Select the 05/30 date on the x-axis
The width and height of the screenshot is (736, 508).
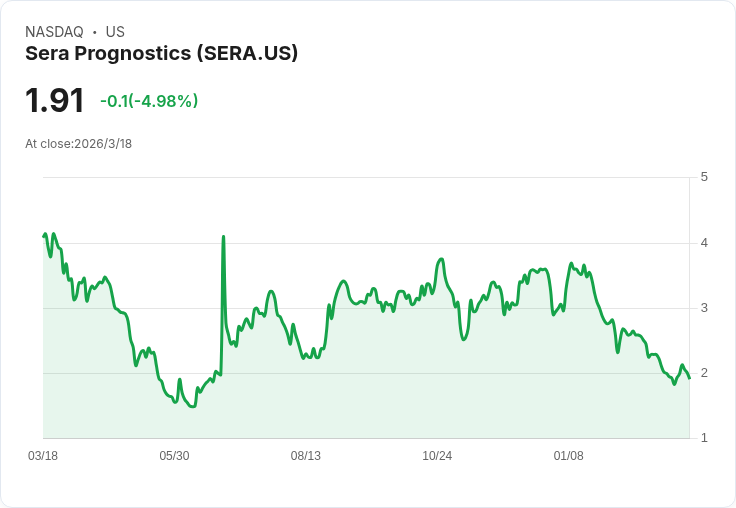click(174, 456)
